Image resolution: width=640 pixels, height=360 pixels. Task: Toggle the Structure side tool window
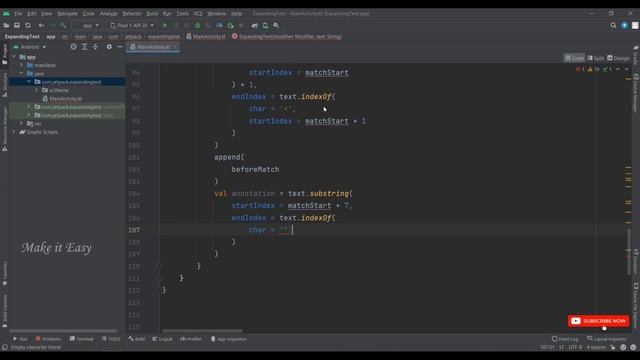pyautogui.click(x=4, y=85)
